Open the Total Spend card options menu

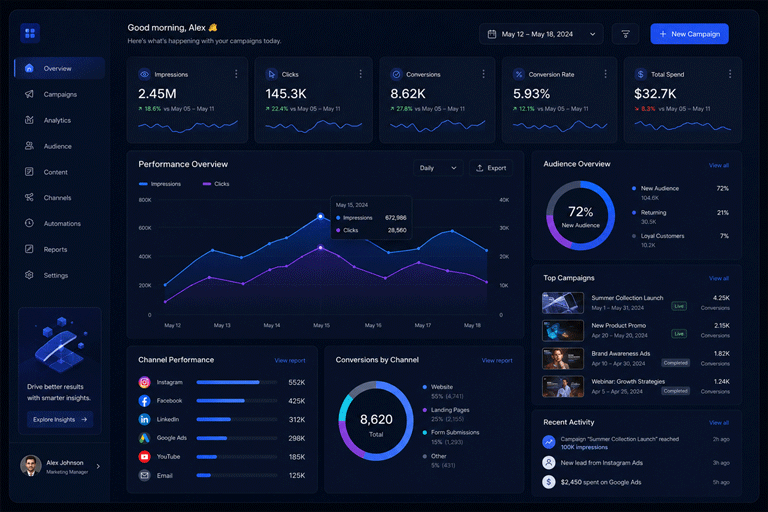coord(730,74)
